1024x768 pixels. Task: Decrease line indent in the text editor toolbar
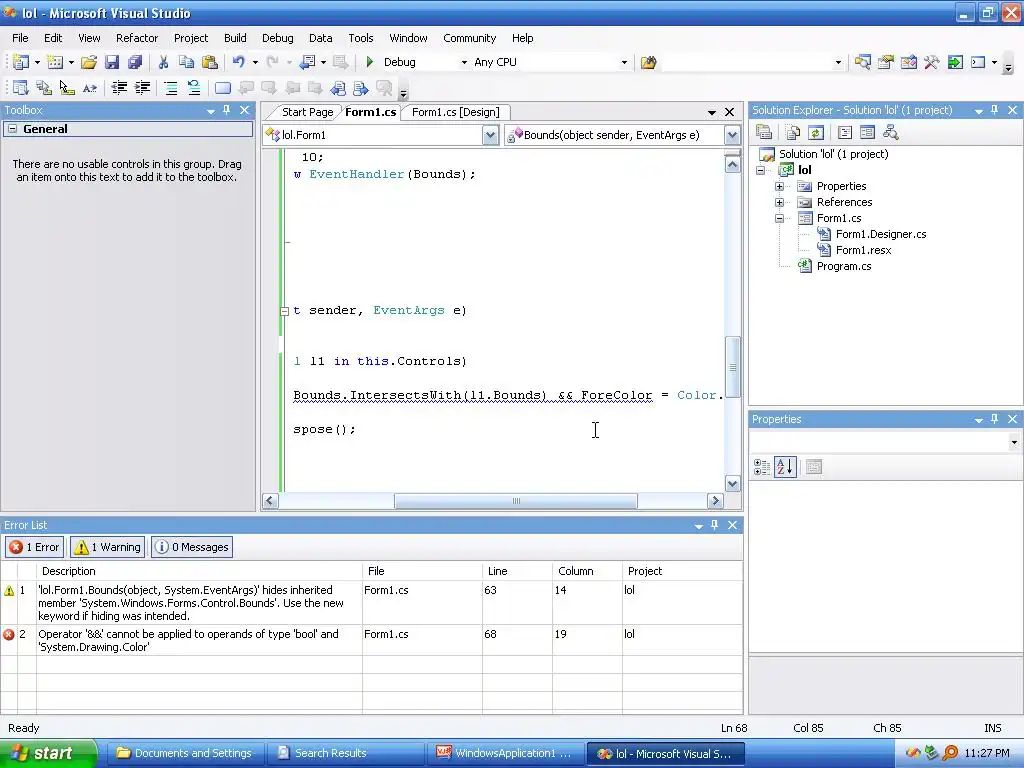(119, 88)
